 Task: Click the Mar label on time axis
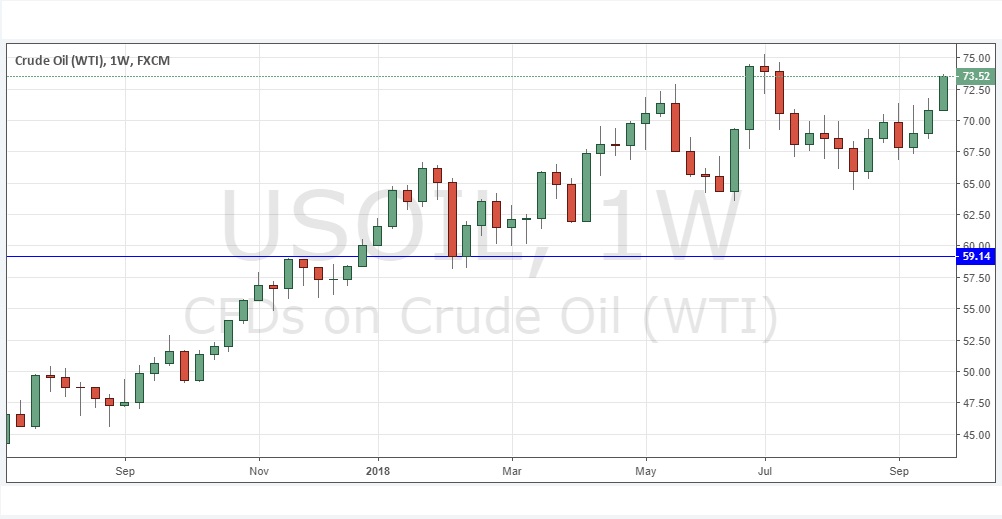click(512, 470)
